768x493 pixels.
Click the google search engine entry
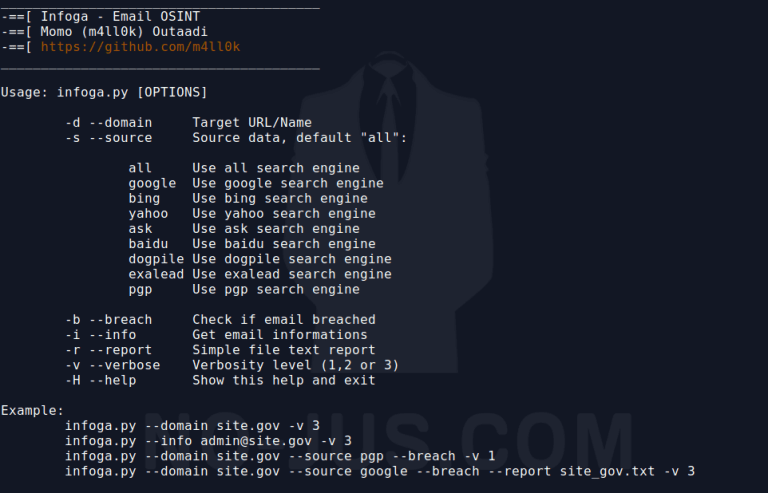256,184
